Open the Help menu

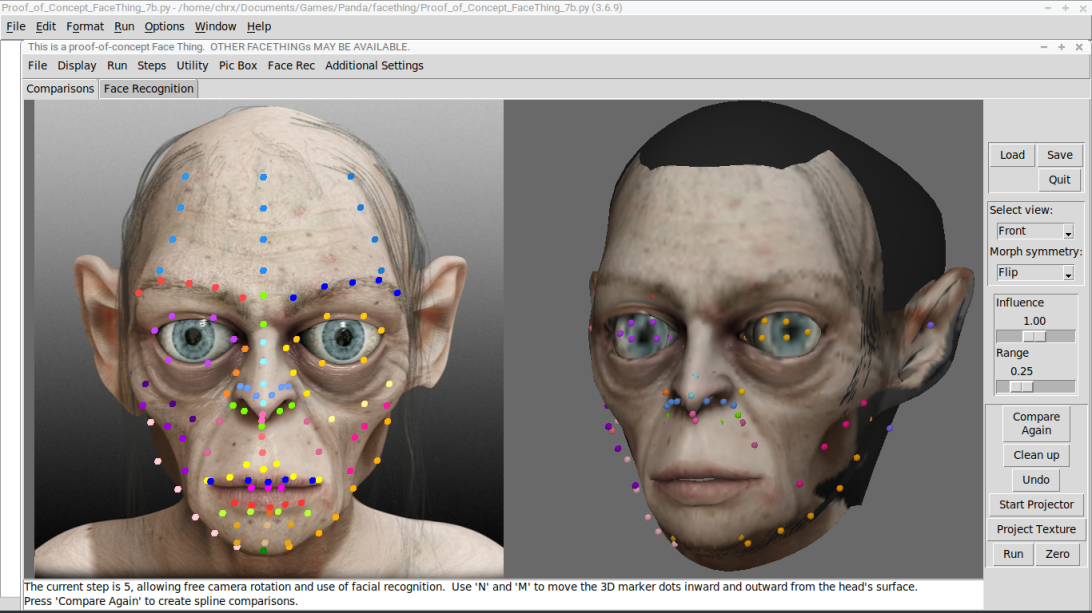[x=258, y=26]
